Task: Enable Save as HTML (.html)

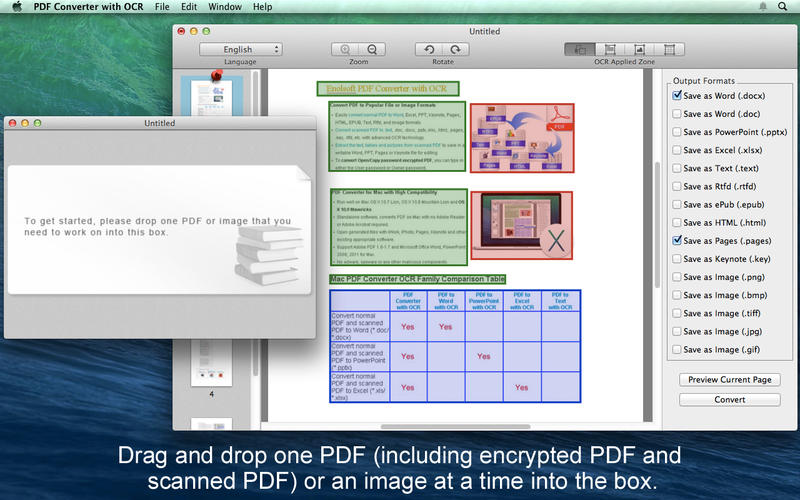Action: (677, 222)
